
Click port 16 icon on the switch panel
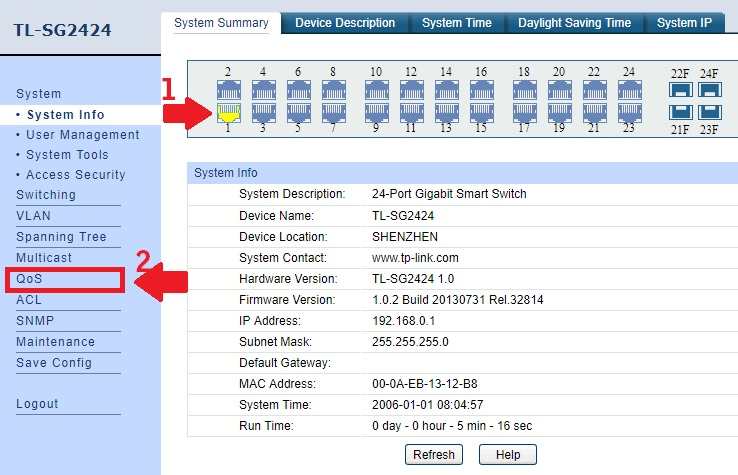click(x=482, y=90)
